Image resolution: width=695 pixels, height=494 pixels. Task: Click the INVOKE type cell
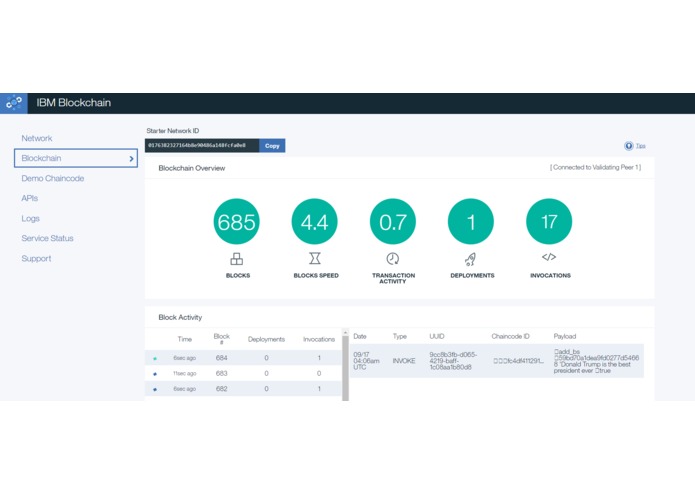click(404, 361)
